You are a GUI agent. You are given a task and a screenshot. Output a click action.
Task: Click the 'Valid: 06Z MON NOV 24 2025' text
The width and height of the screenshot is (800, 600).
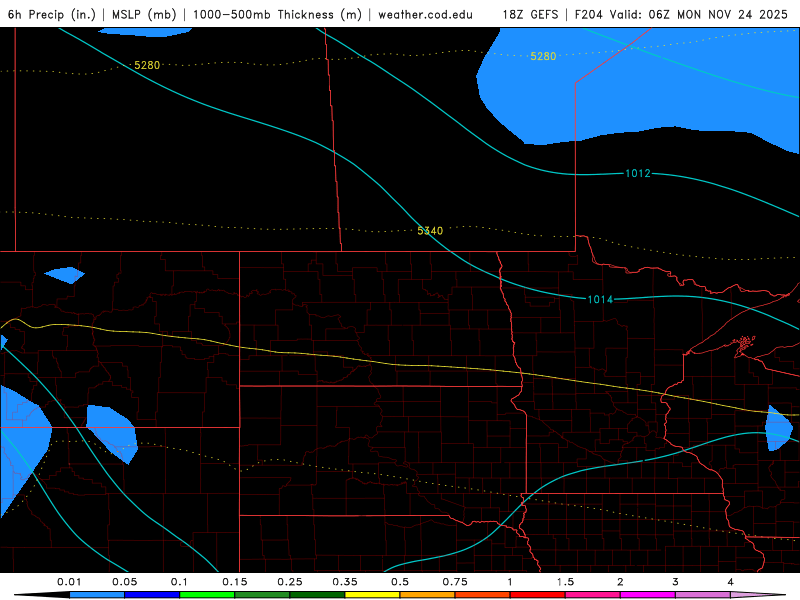[698, 14]
